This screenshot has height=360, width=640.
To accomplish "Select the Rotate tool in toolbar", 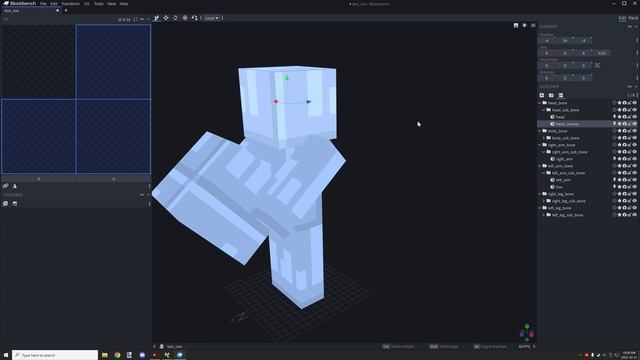I will pyautogui.click(x=176, y=18).
